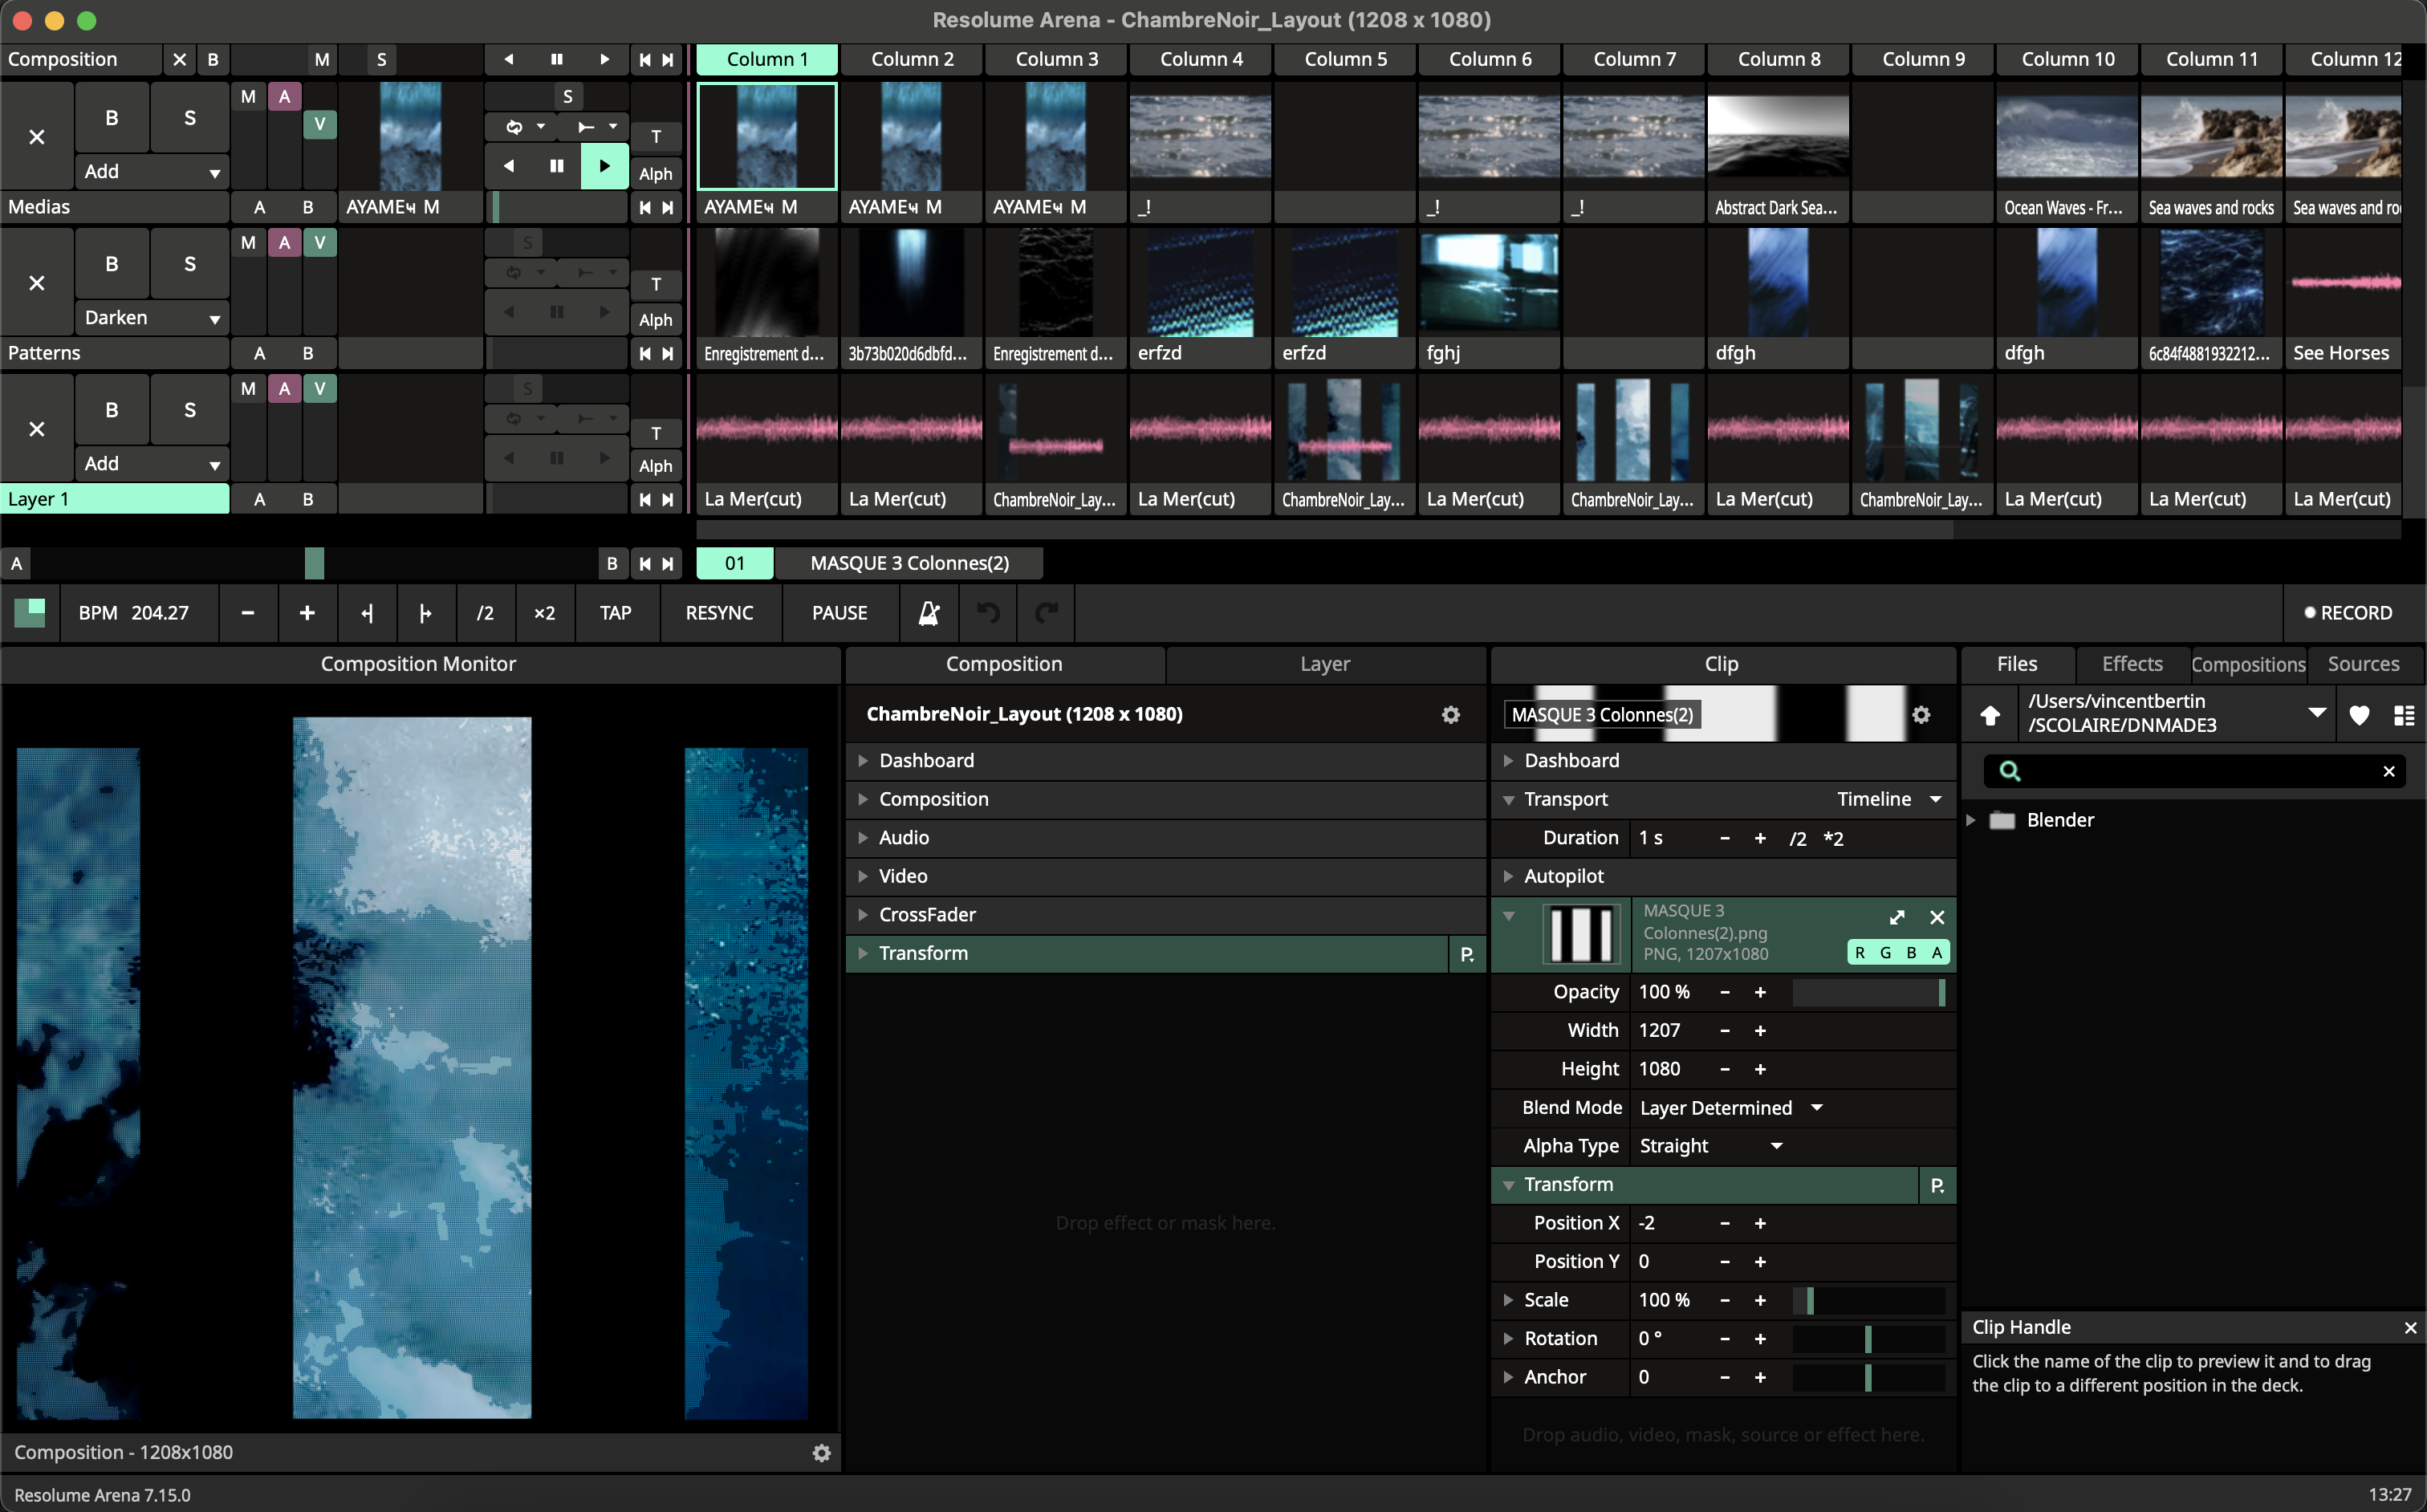Open Composition Monitor settings gear

[x=821, y=1452]
